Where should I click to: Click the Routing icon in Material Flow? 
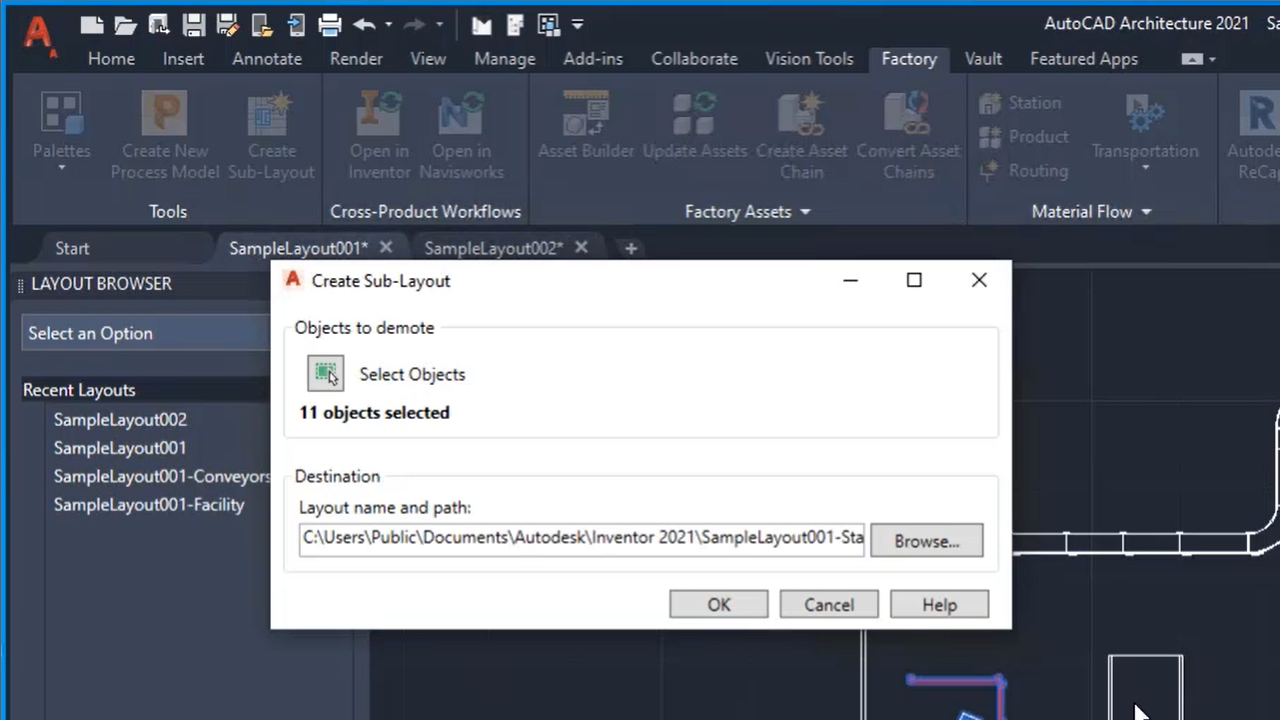point(990,171)
